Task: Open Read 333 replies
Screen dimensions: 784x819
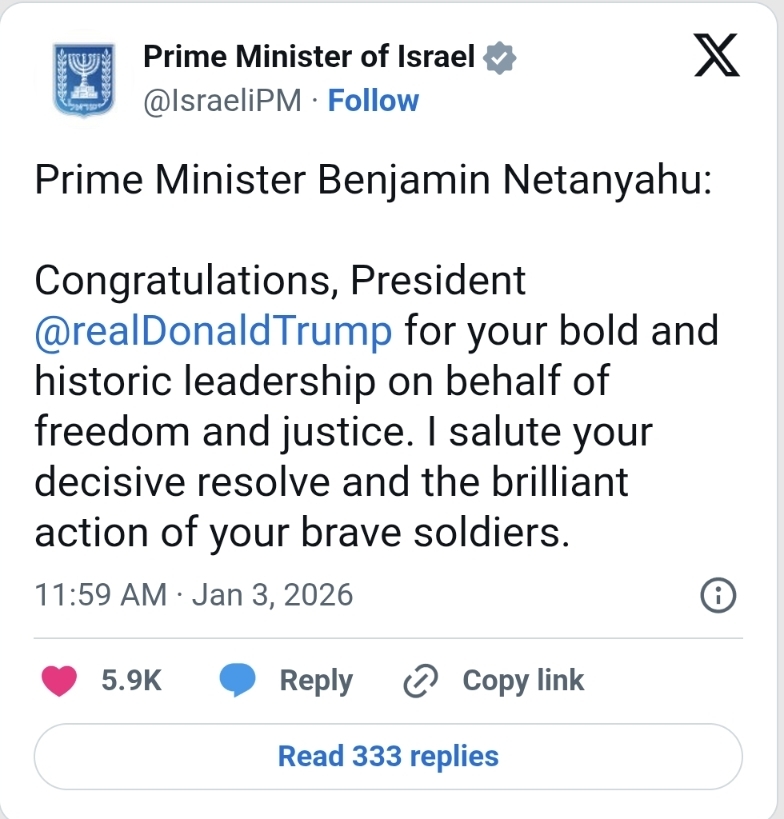Action: [388, 756]
